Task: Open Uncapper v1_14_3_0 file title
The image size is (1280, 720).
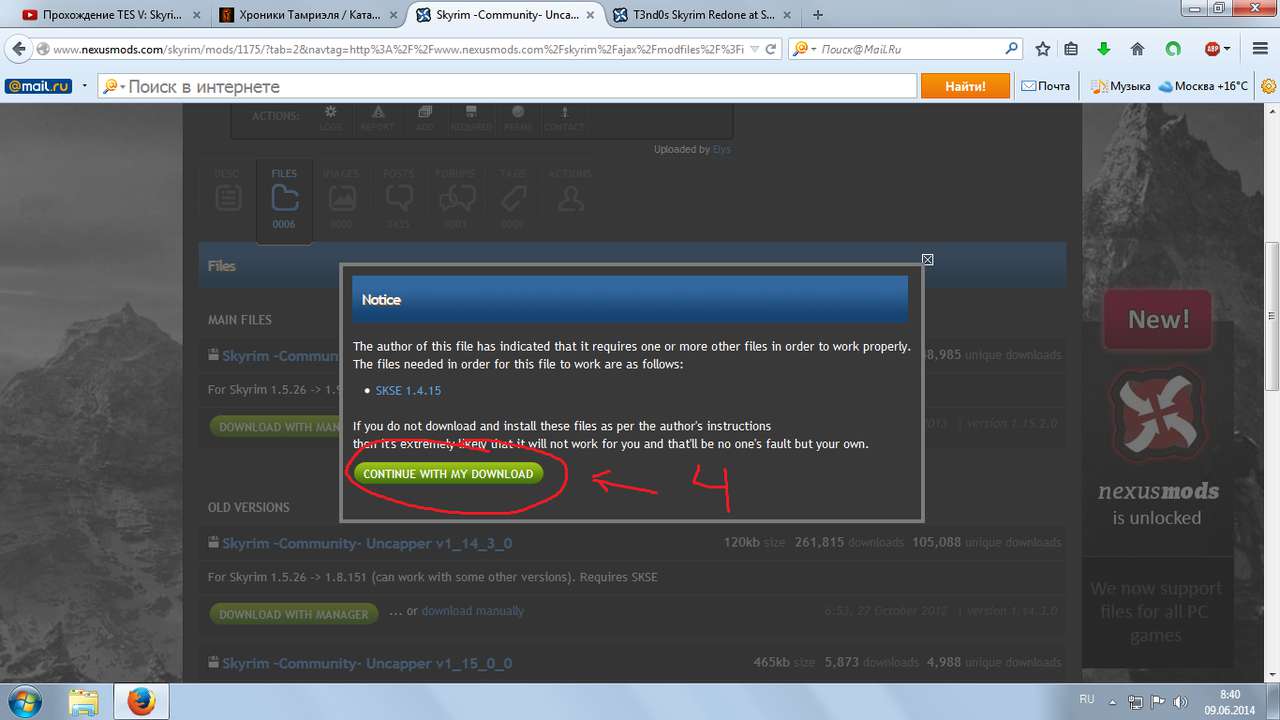Action: point(367,544)
